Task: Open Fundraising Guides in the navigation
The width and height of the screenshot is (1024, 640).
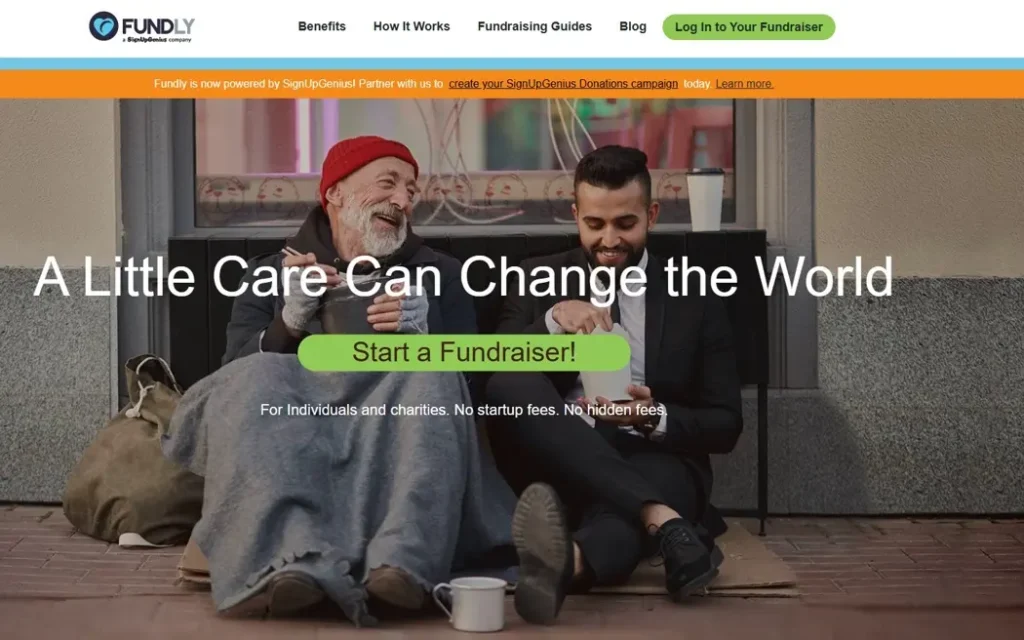Action: pos(534,26)
